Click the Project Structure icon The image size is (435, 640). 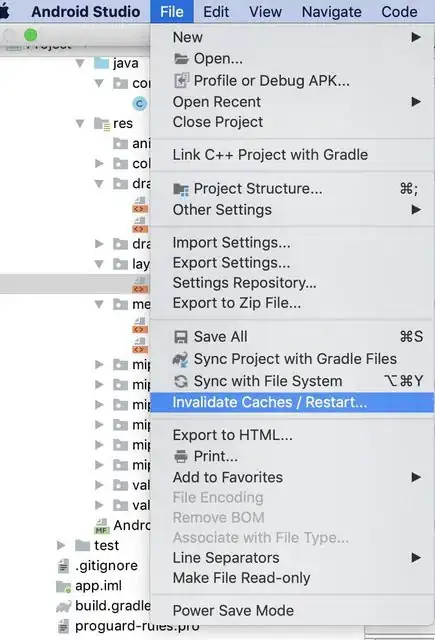181,189
